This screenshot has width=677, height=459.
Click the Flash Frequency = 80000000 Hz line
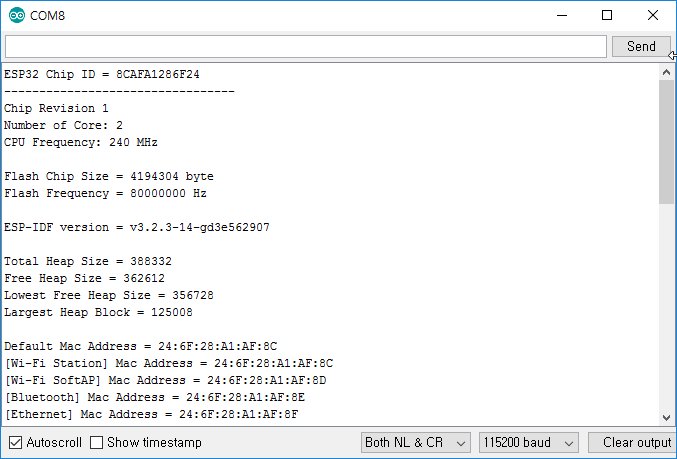point(105,193)
